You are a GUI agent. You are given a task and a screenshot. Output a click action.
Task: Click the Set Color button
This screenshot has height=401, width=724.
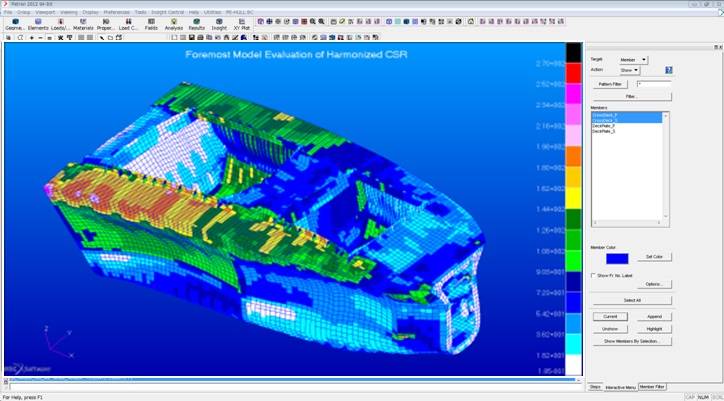pyautogui.click(x=653, y=257)
